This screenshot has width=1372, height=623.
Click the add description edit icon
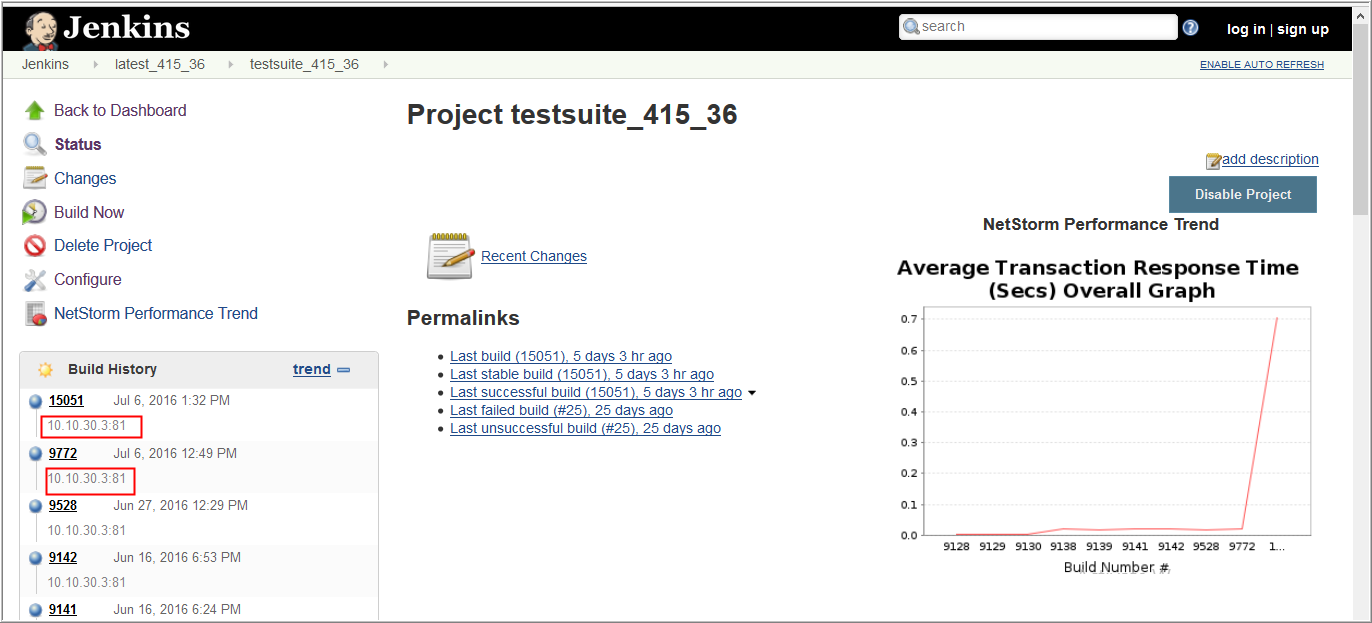(1214, 160)
